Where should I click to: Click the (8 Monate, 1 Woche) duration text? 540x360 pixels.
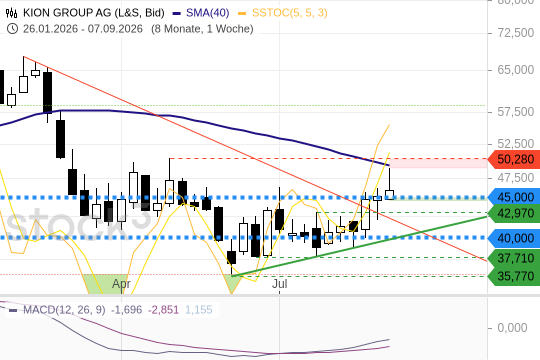[x=202, y=29]
